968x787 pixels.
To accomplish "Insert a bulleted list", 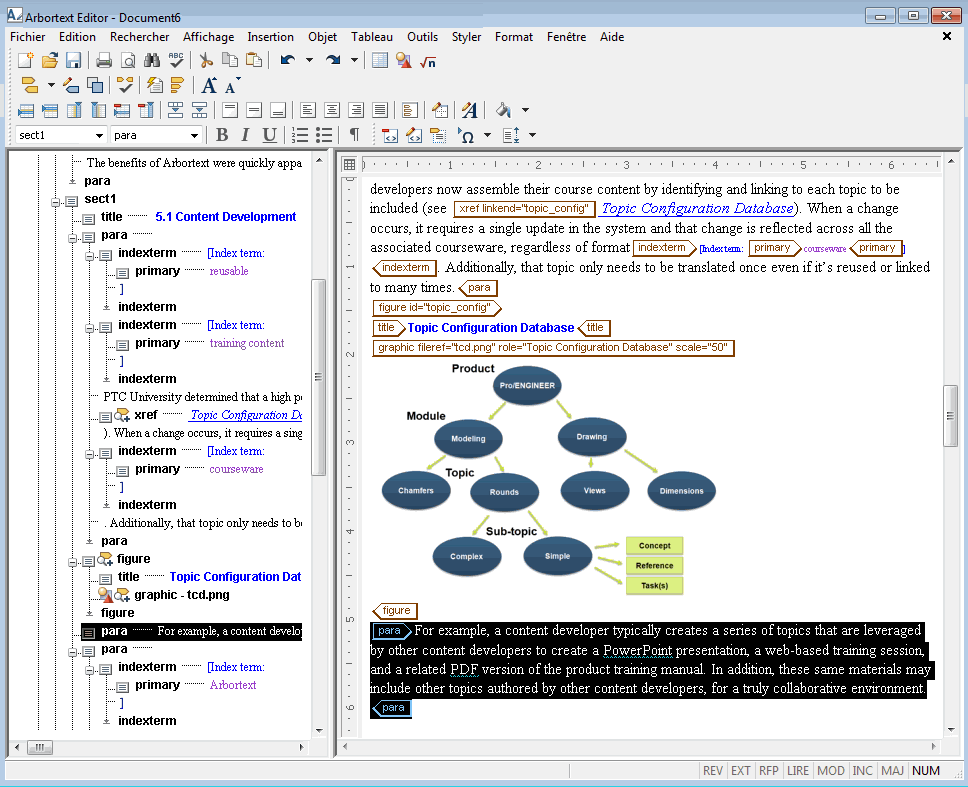I will tap(324, 135).
